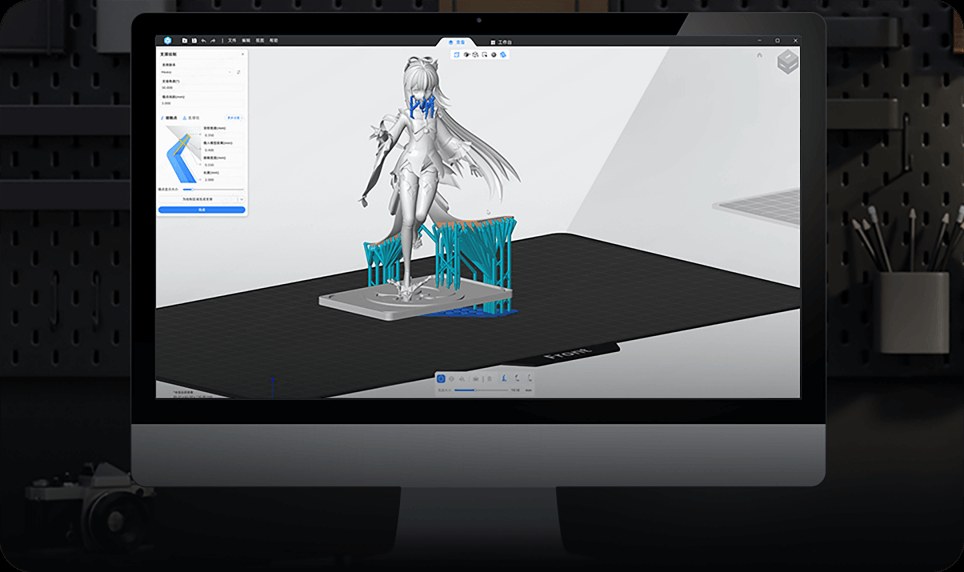Click the view orientation cube
Image resolution: width=964 pixels, height=572 pixels.
(x=788, y=62)
